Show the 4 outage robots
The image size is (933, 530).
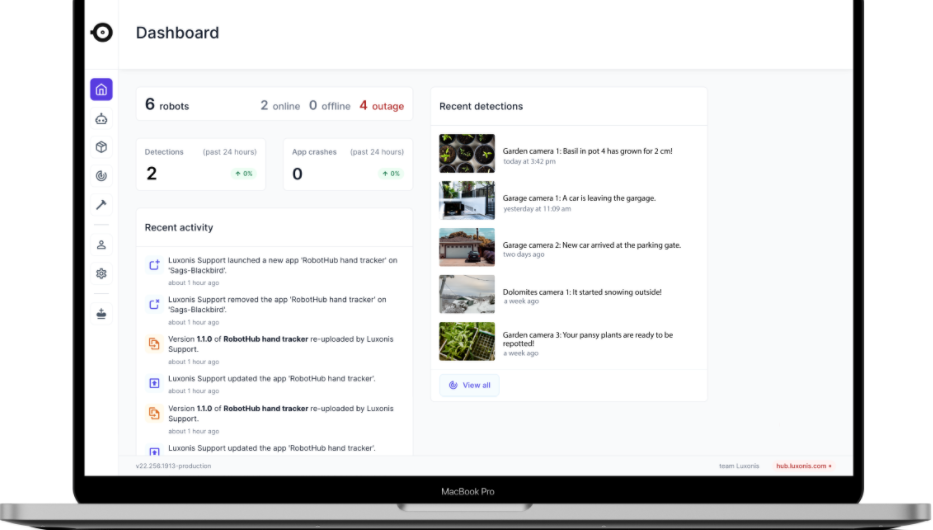pos(381,105)
